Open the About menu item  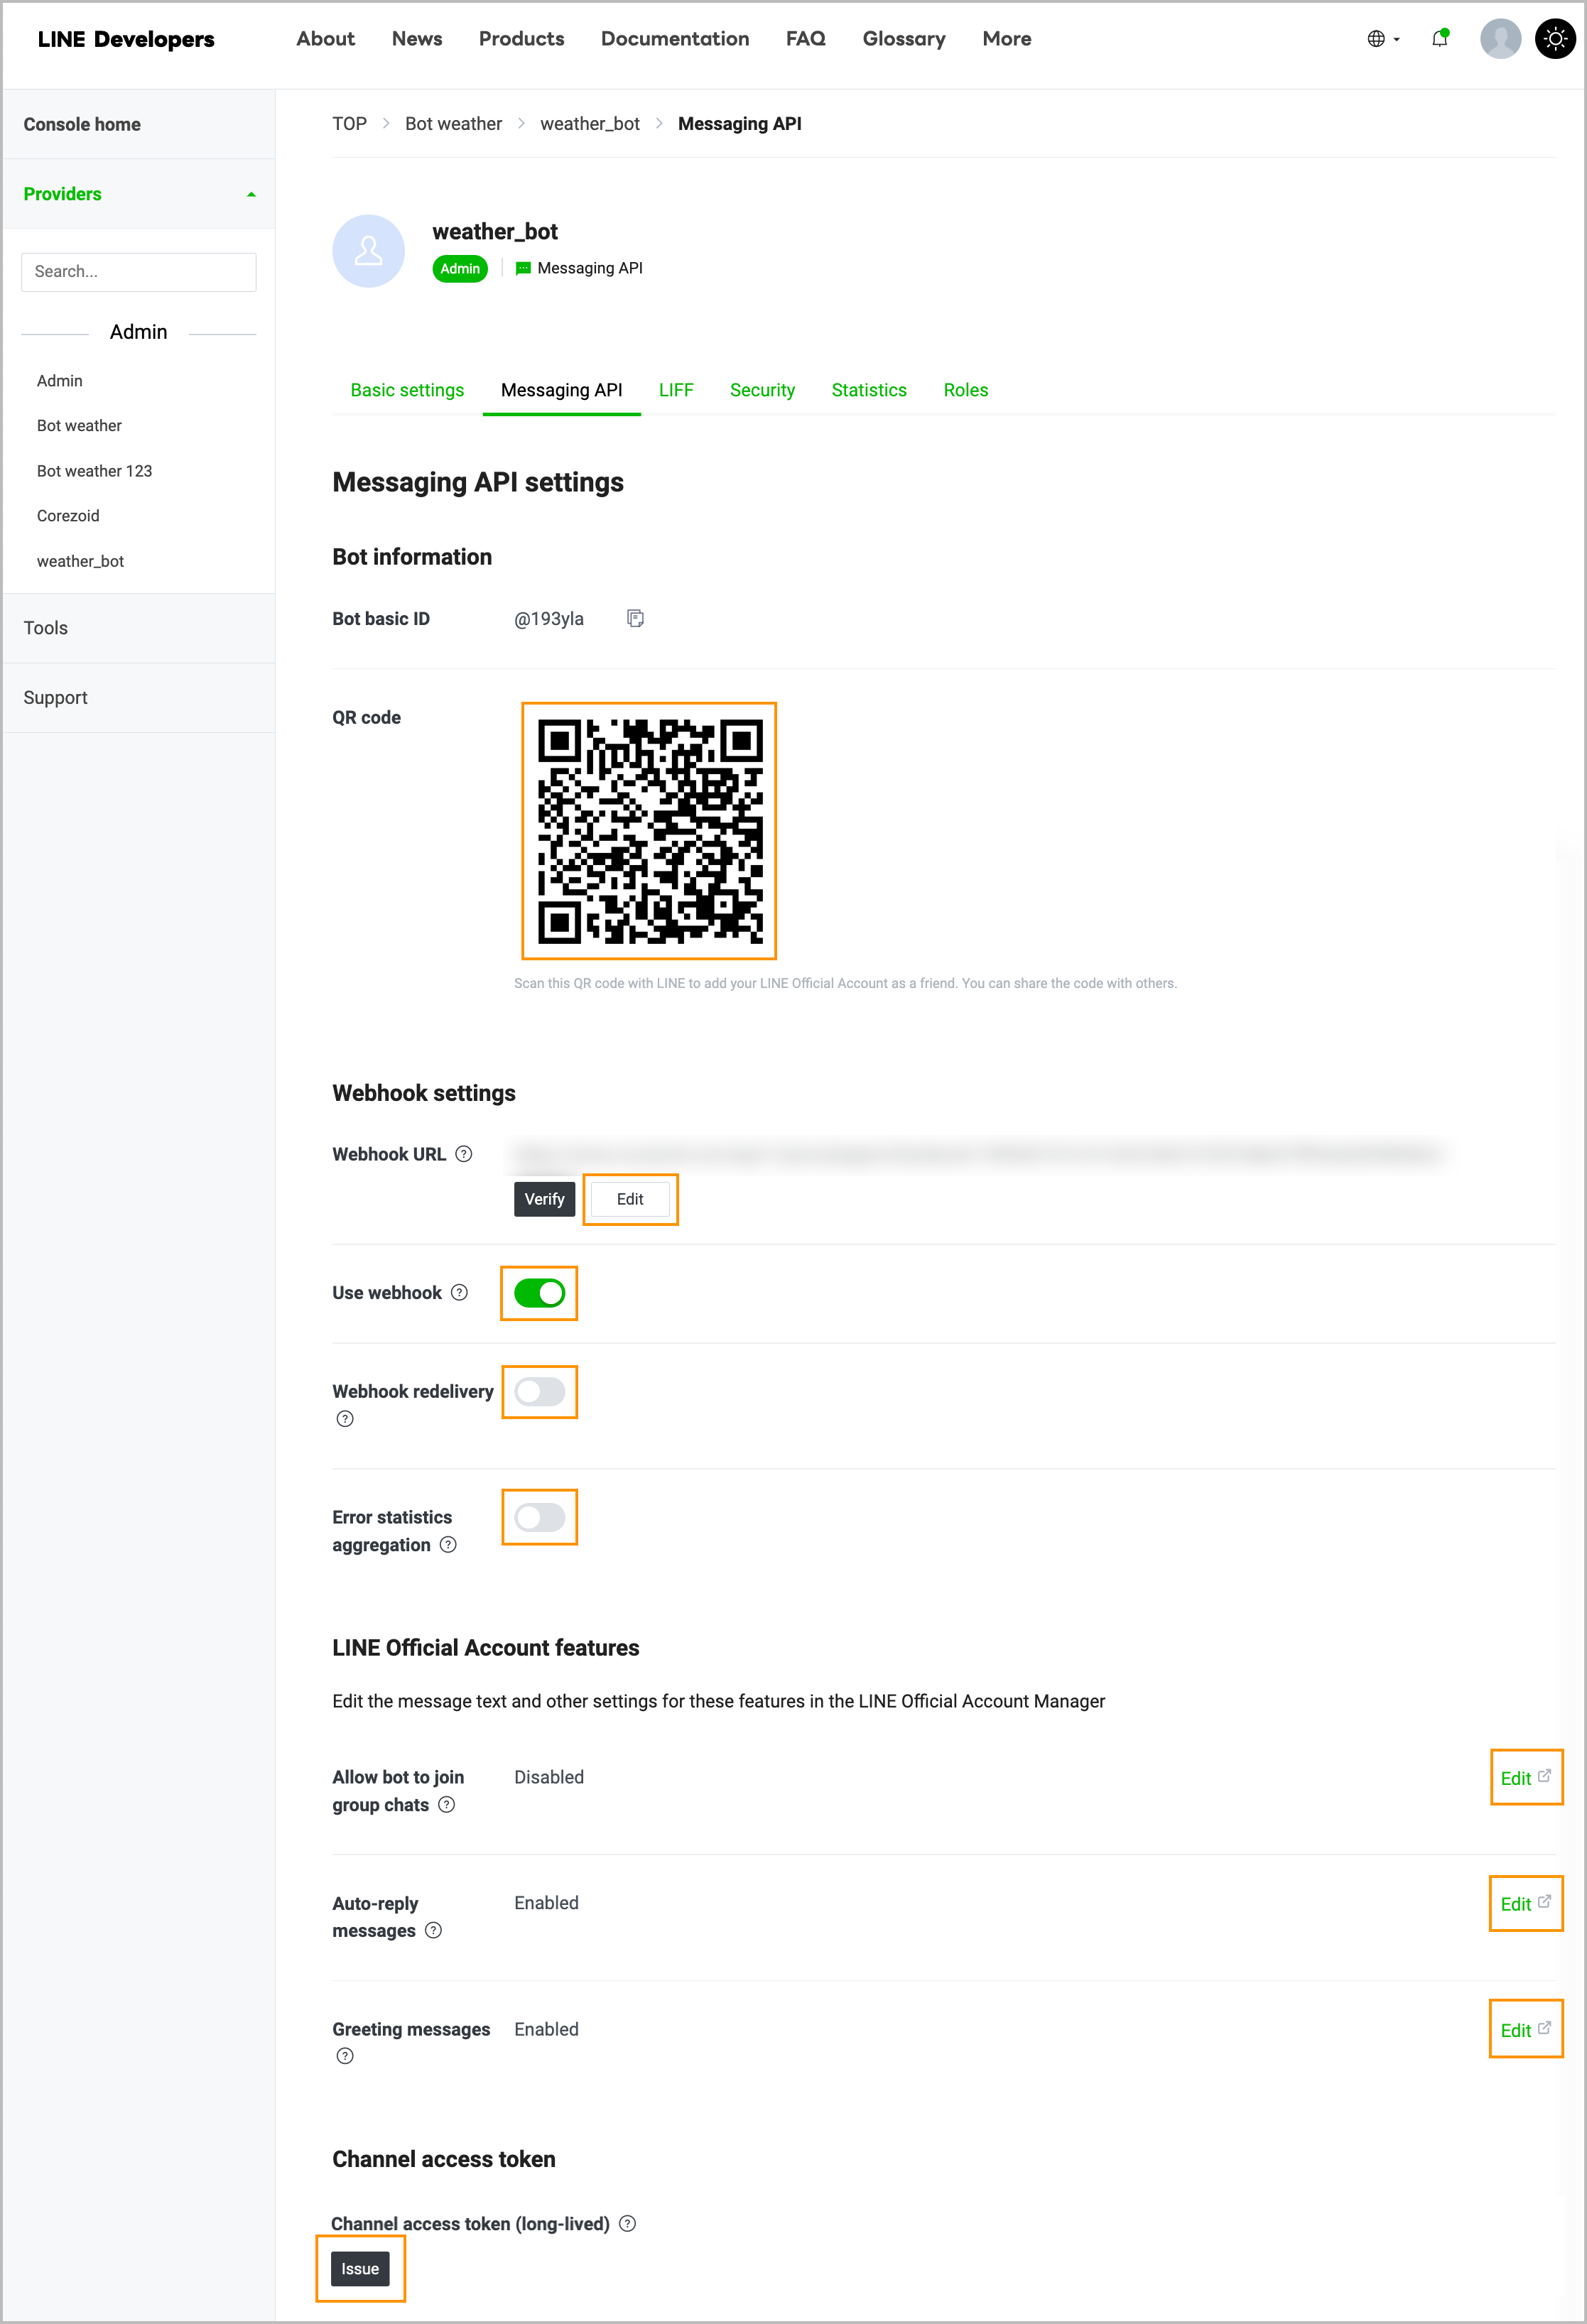325,39
